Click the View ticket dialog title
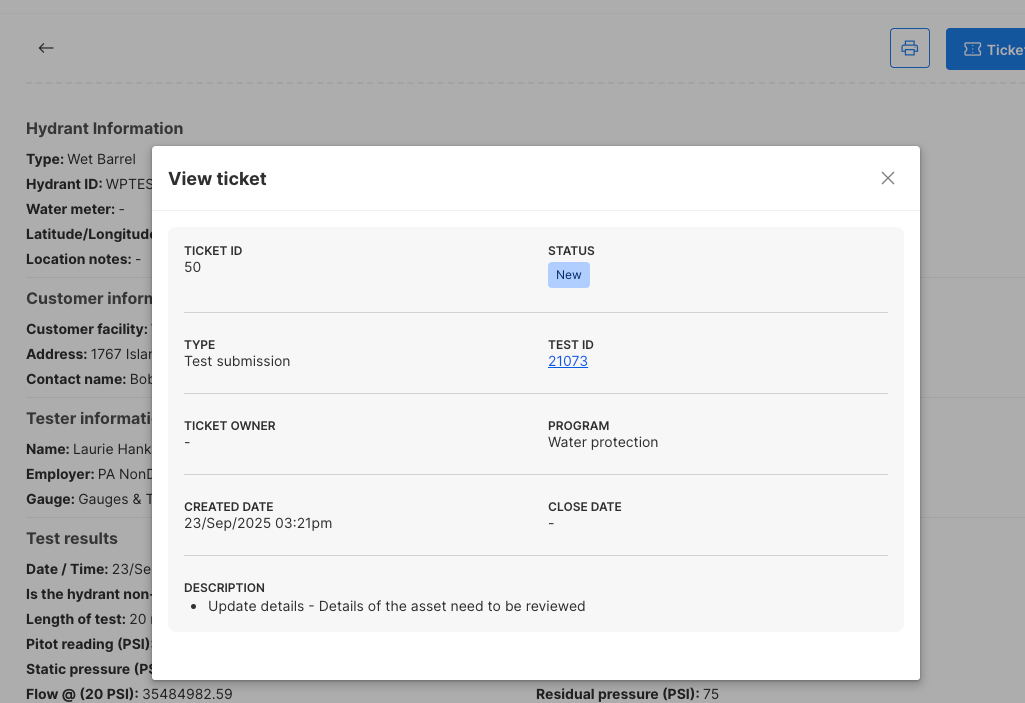 [217, 179]
